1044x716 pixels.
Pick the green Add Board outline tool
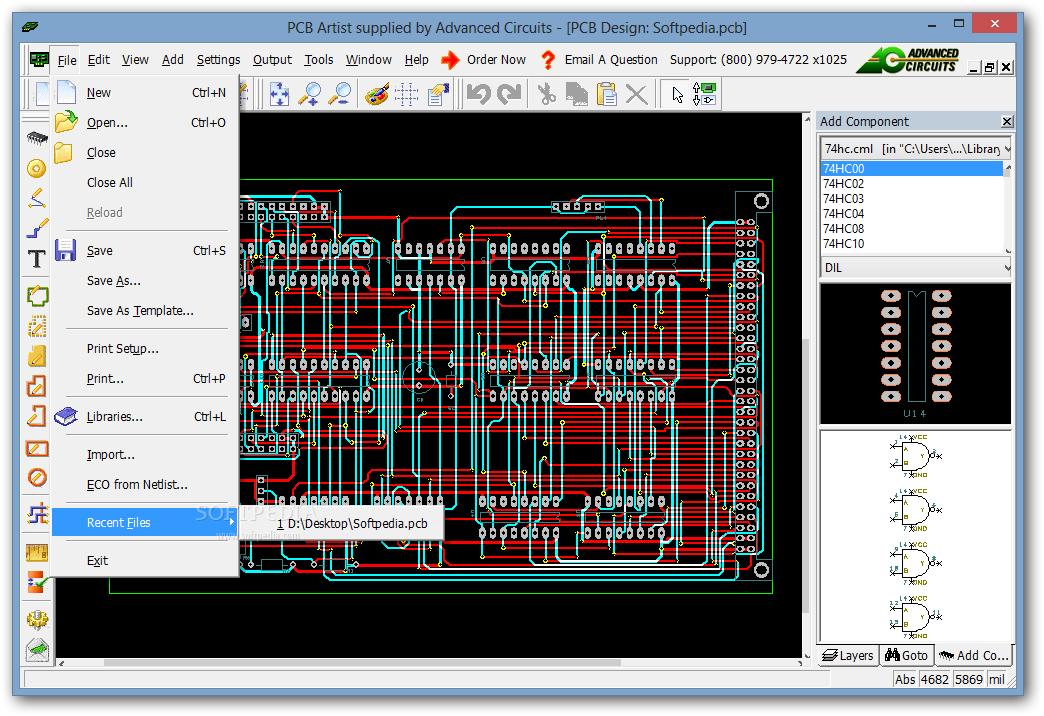37,295
